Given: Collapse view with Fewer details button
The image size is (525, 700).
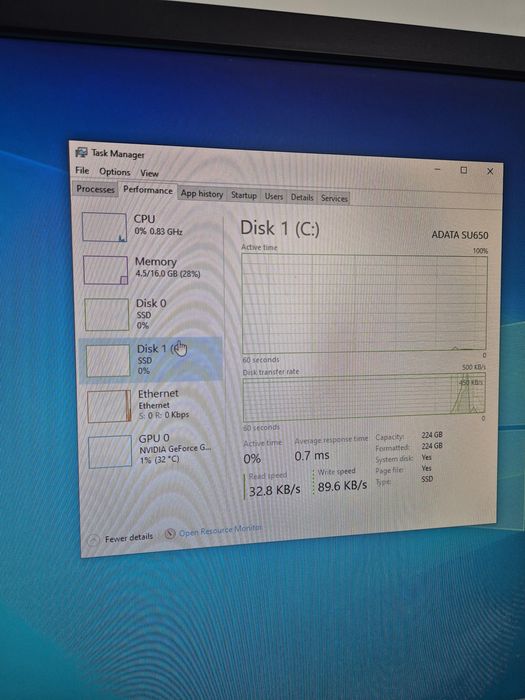Looking at the screenshot, I should click(121, 538).
